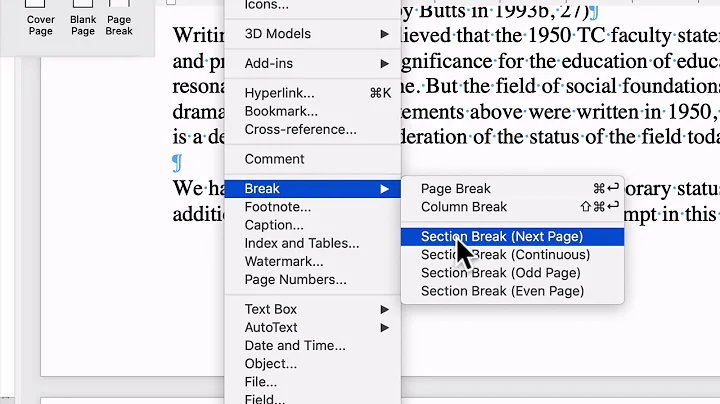Choose Date and Time... menu item
720x404 pixels.
(x=312, y=346)
